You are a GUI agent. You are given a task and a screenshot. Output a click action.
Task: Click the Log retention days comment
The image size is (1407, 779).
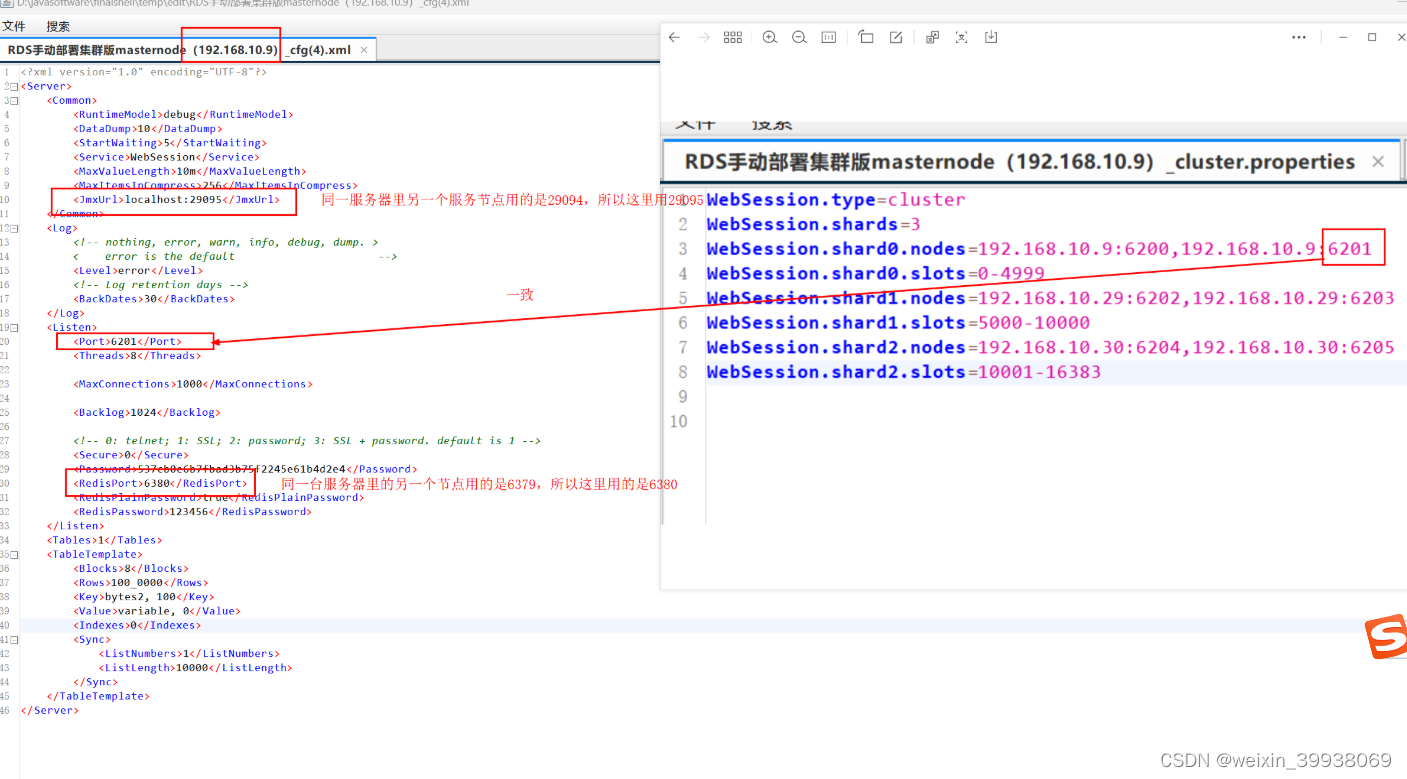(161, 285)
